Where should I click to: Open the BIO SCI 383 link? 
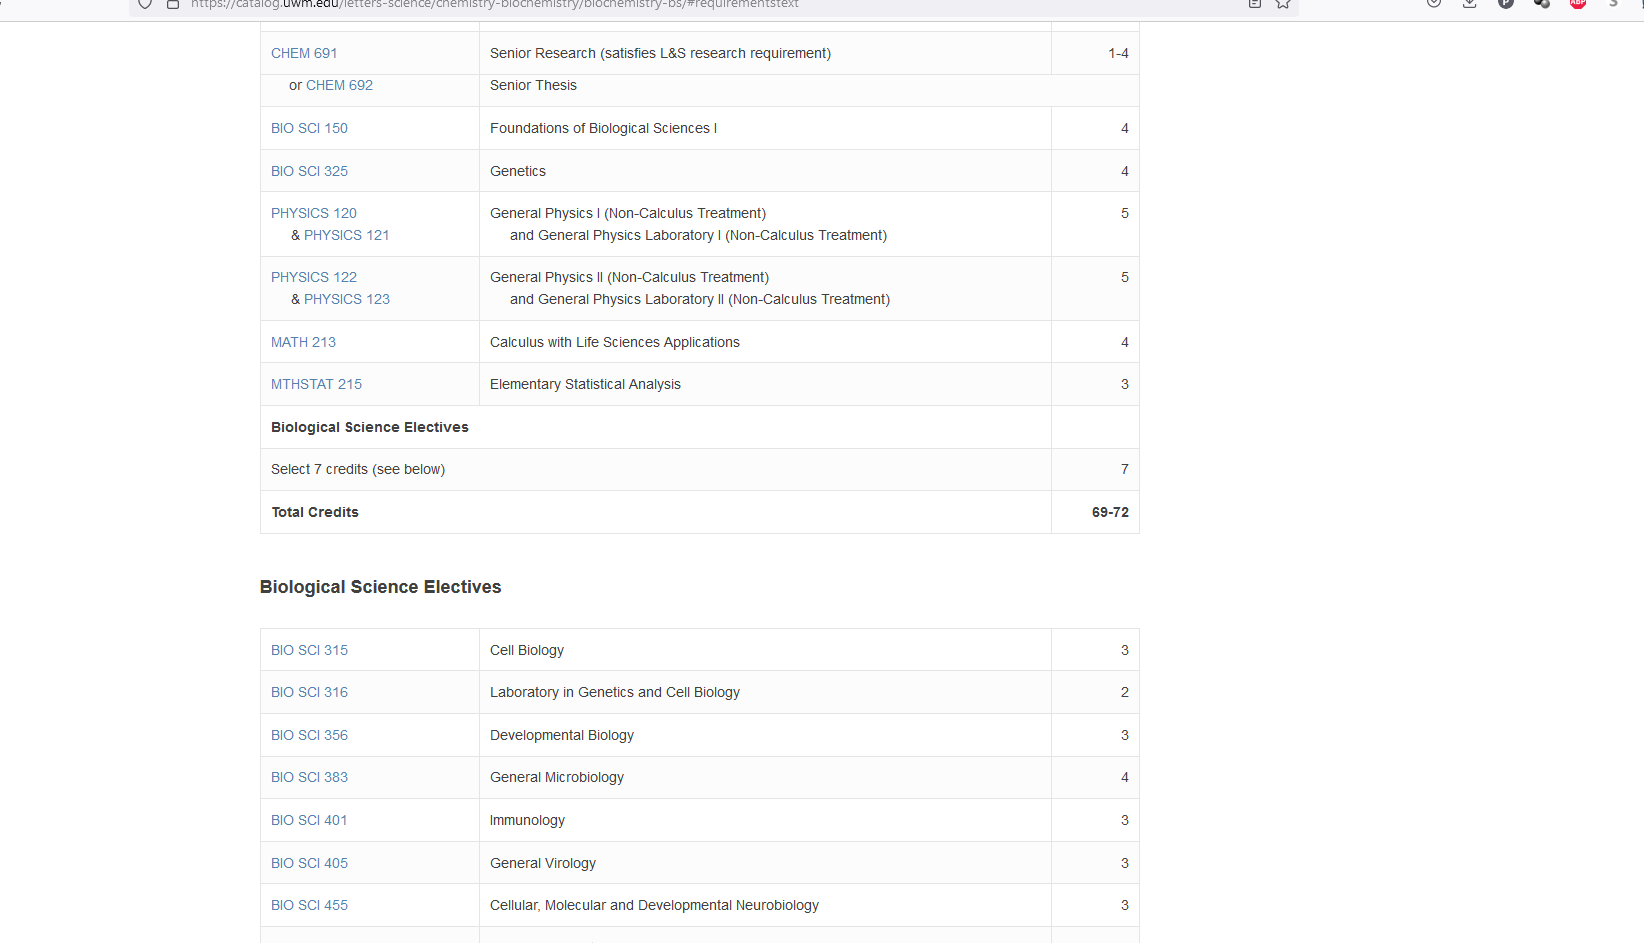click(309, 777)
